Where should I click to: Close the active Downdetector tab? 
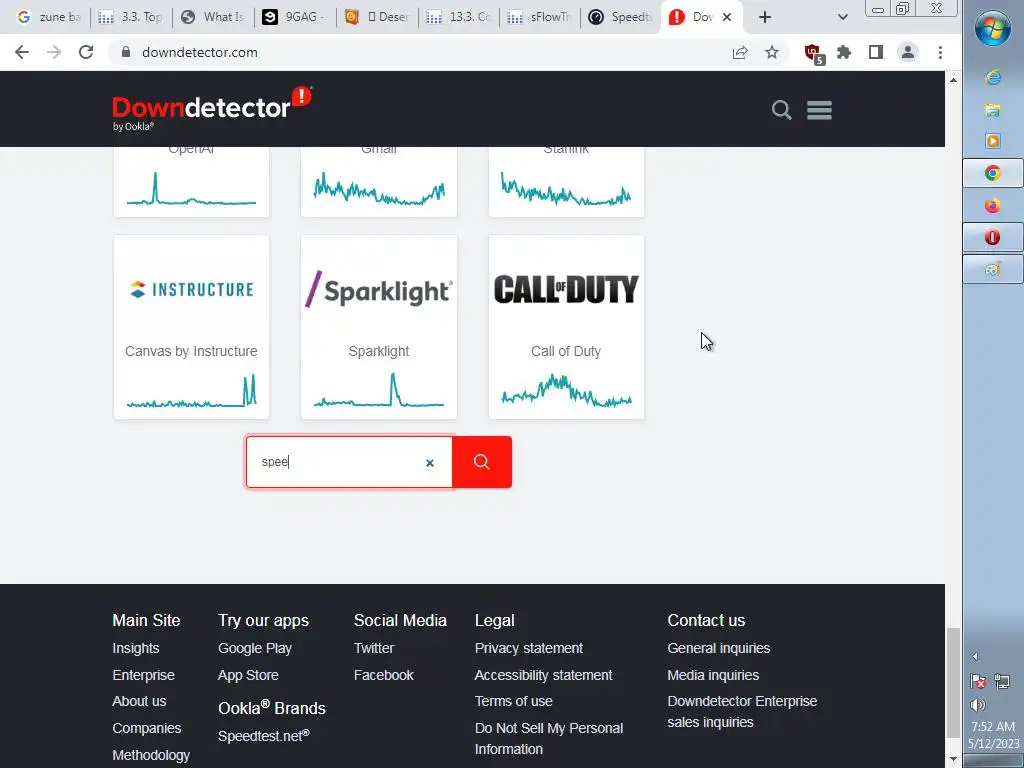click(x=727, y=17)
